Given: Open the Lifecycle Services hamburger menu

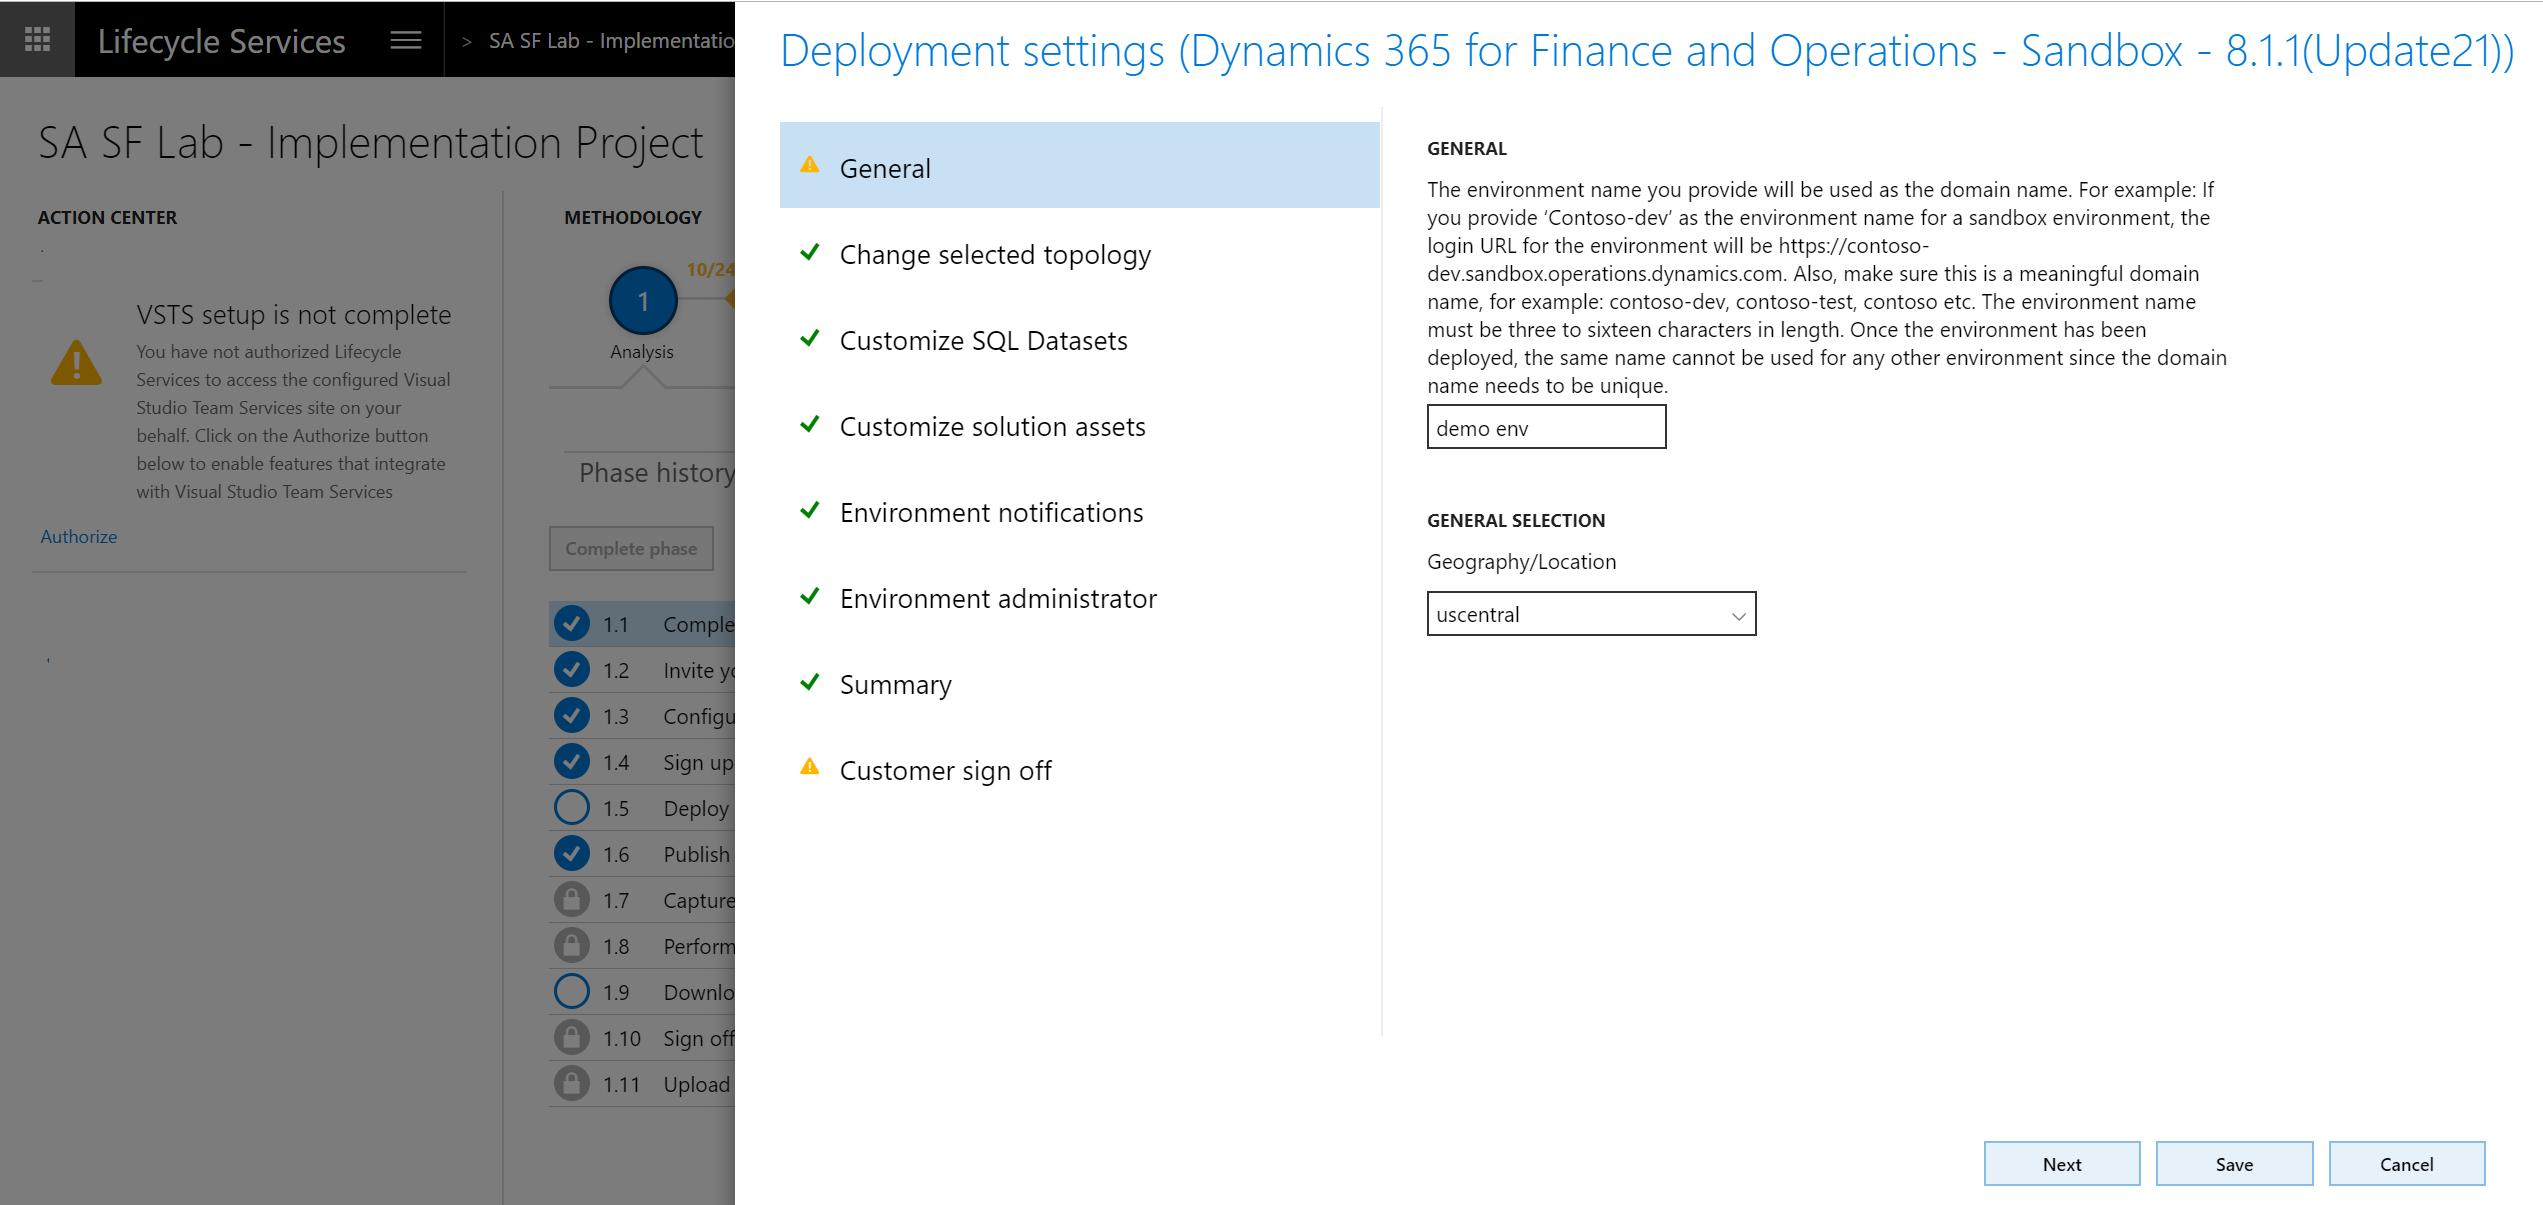Looking at the screenshot, I should (404, 39).
